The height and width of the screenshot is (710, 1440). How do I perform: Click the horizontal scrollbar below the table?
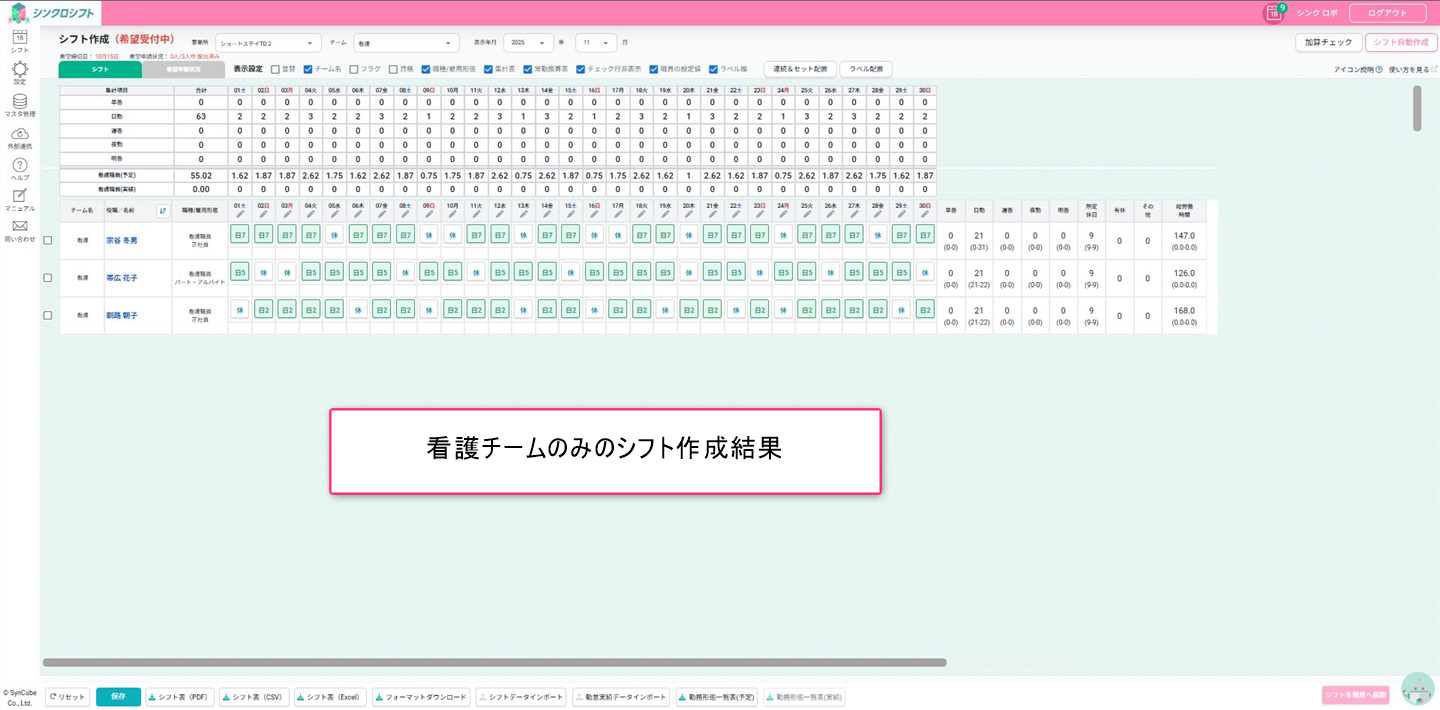(494, 662)
